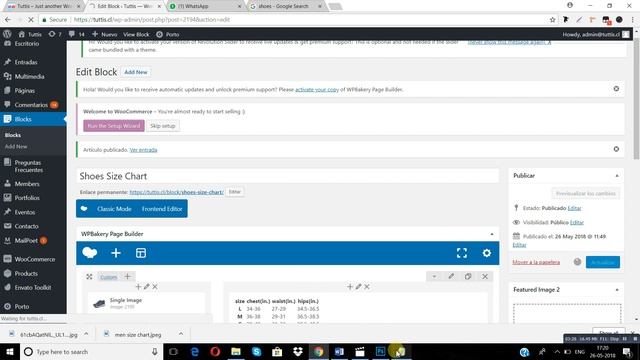Edit the Single Image column with pencil

[x=147, y=287]
